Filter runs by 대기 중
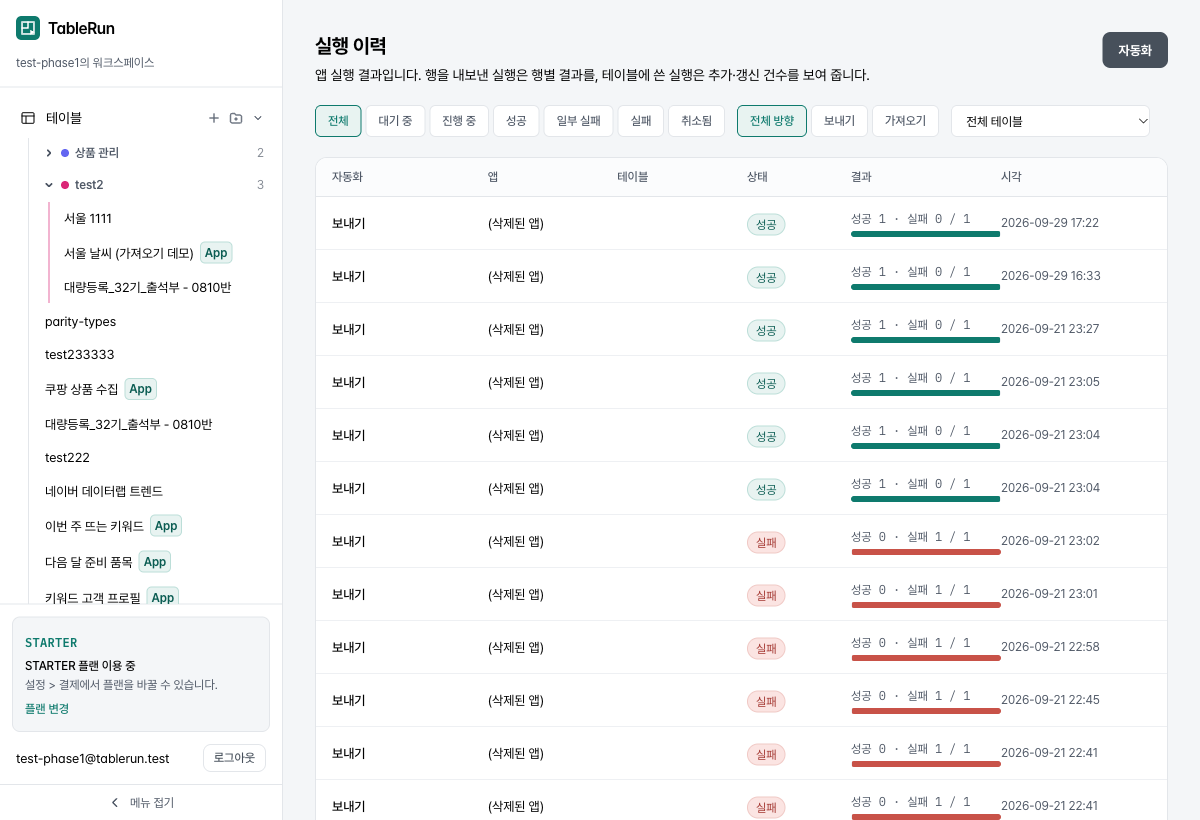 (x=395, y=121)
